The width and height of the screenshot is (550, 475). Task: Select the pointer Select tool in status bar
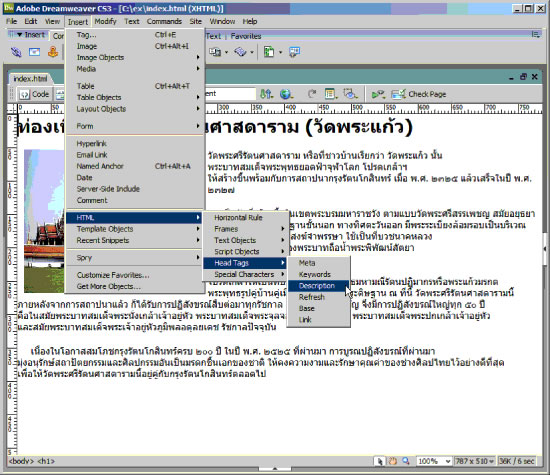pyautogui.click(x=380, y=461)
